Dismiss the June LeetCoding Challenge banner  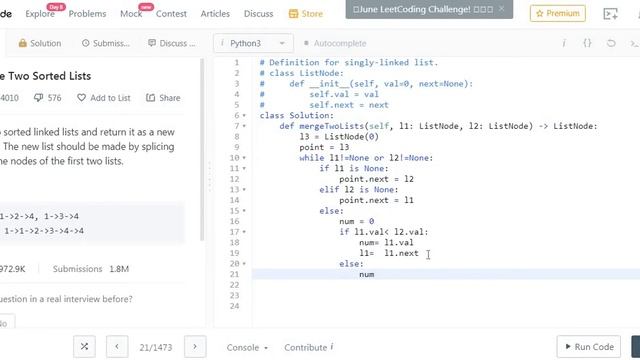pos(502,9)
